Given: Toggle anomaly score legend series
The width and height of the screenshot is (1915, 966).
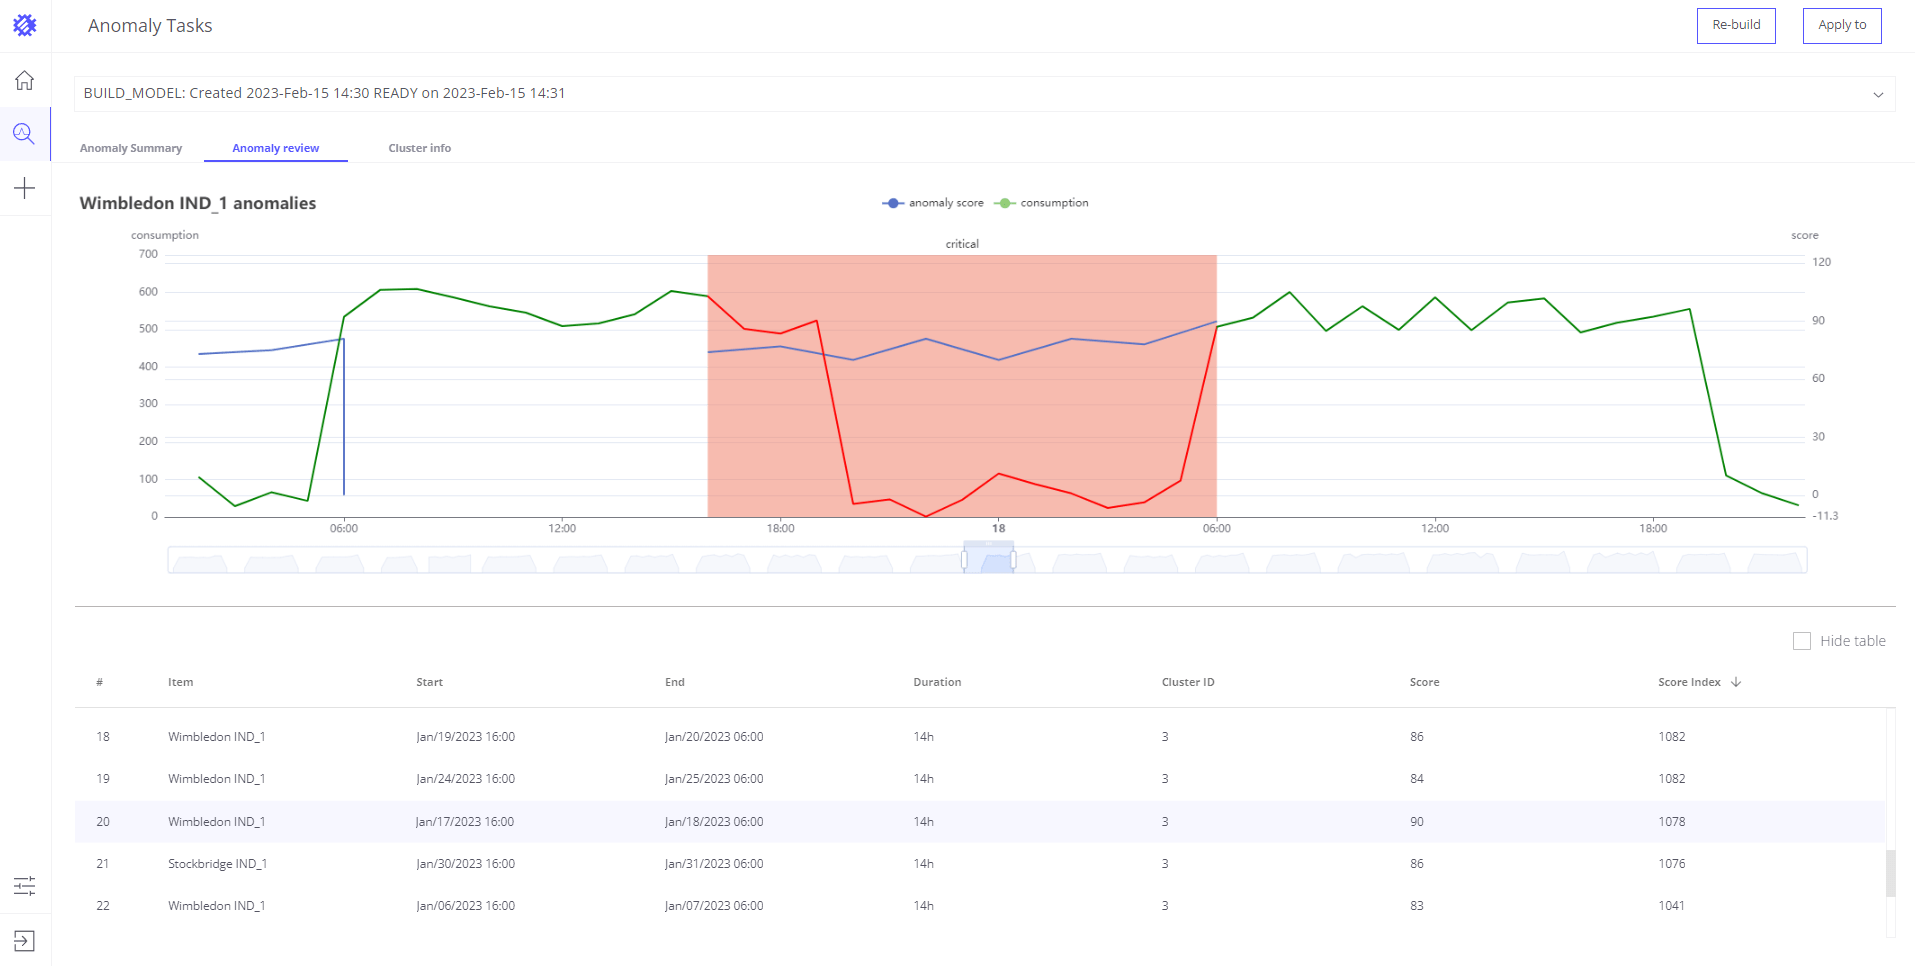Looking at the screenshot, I should pyautogui.click(x=933, y=203).
